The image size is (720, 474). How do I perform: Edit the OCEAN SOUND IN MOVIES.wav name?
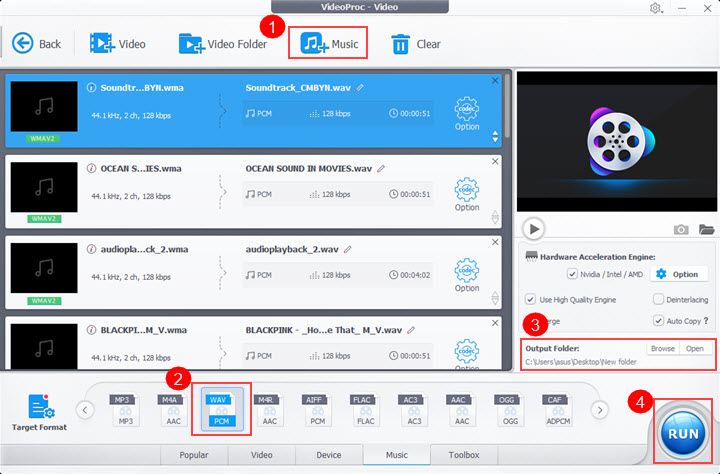pyautogui.click(x=381, y=169)
